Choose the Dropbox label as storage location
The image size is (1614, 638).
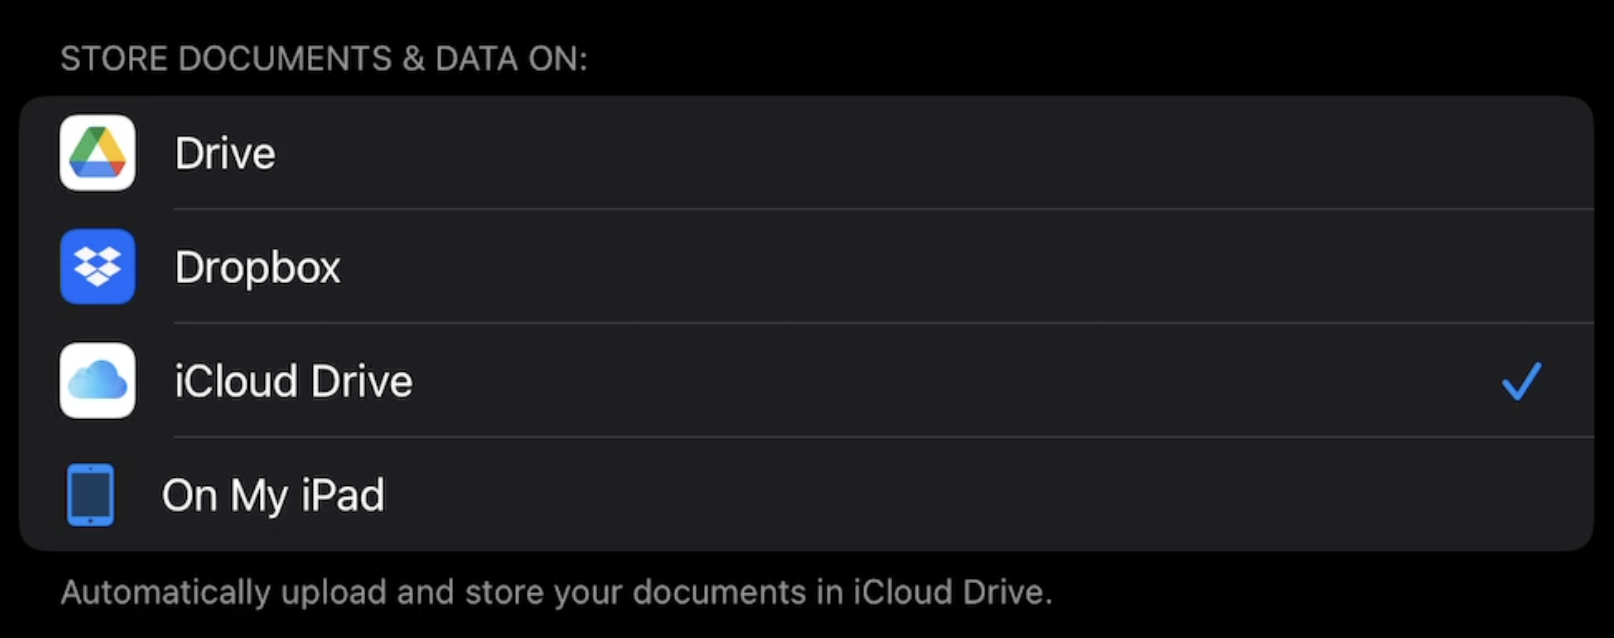point(257,268)
